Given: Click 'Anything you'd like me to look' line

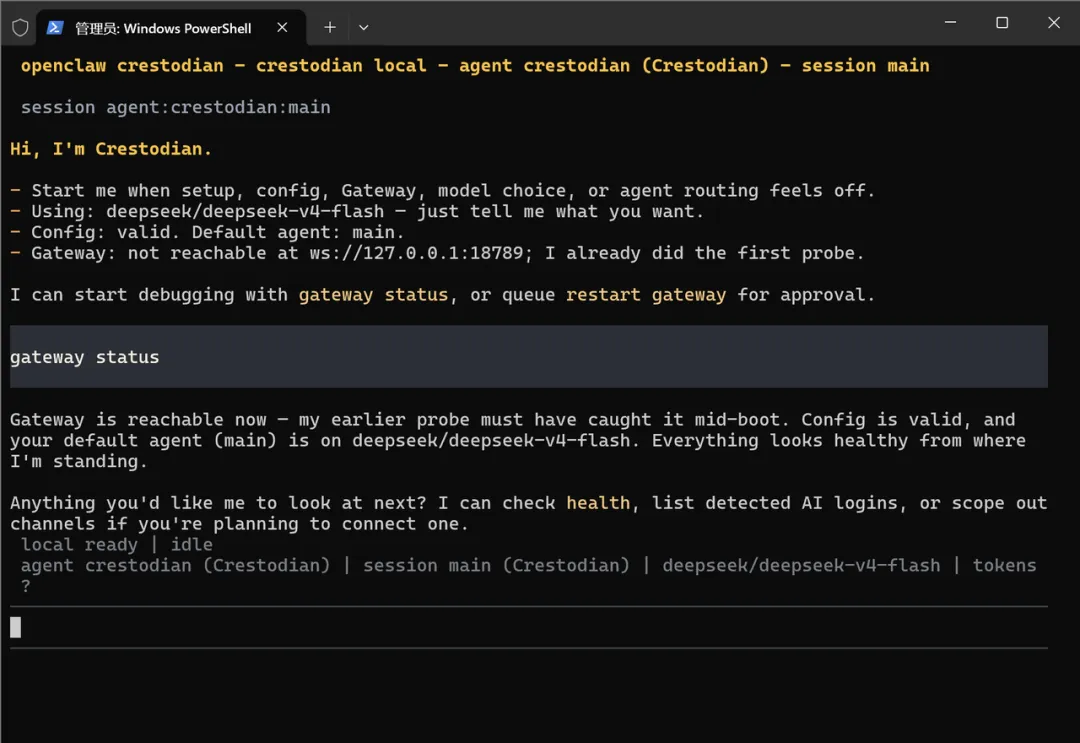Looking at the screenshot, I should (x=529, y=503).
